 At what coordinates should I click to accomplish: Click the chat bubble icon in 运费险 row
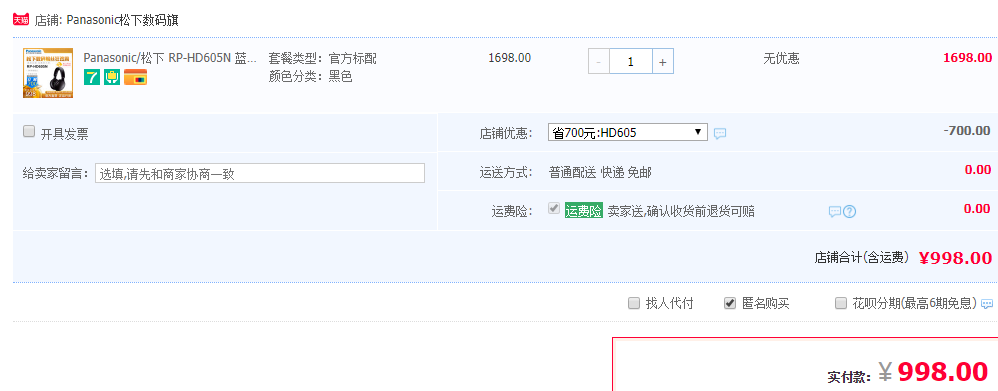pos(834,211)
